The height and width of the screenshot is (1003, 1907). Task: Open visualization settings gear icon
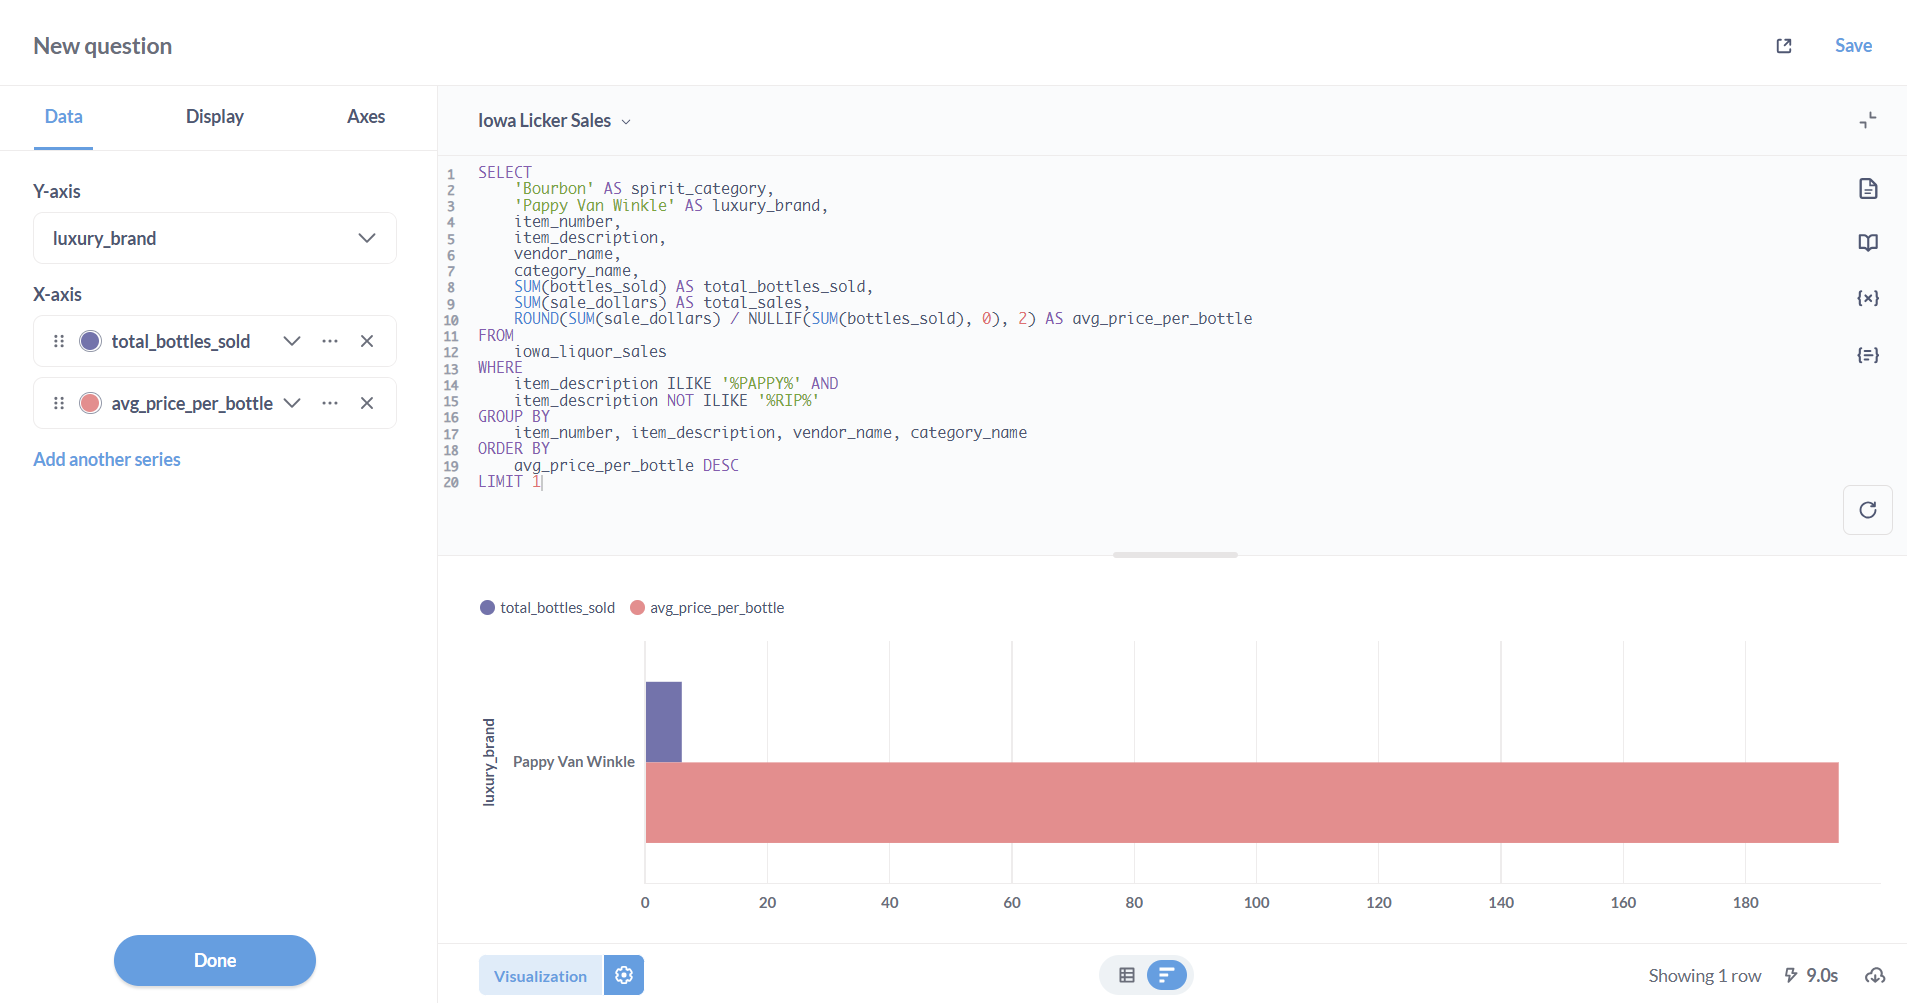624,975
